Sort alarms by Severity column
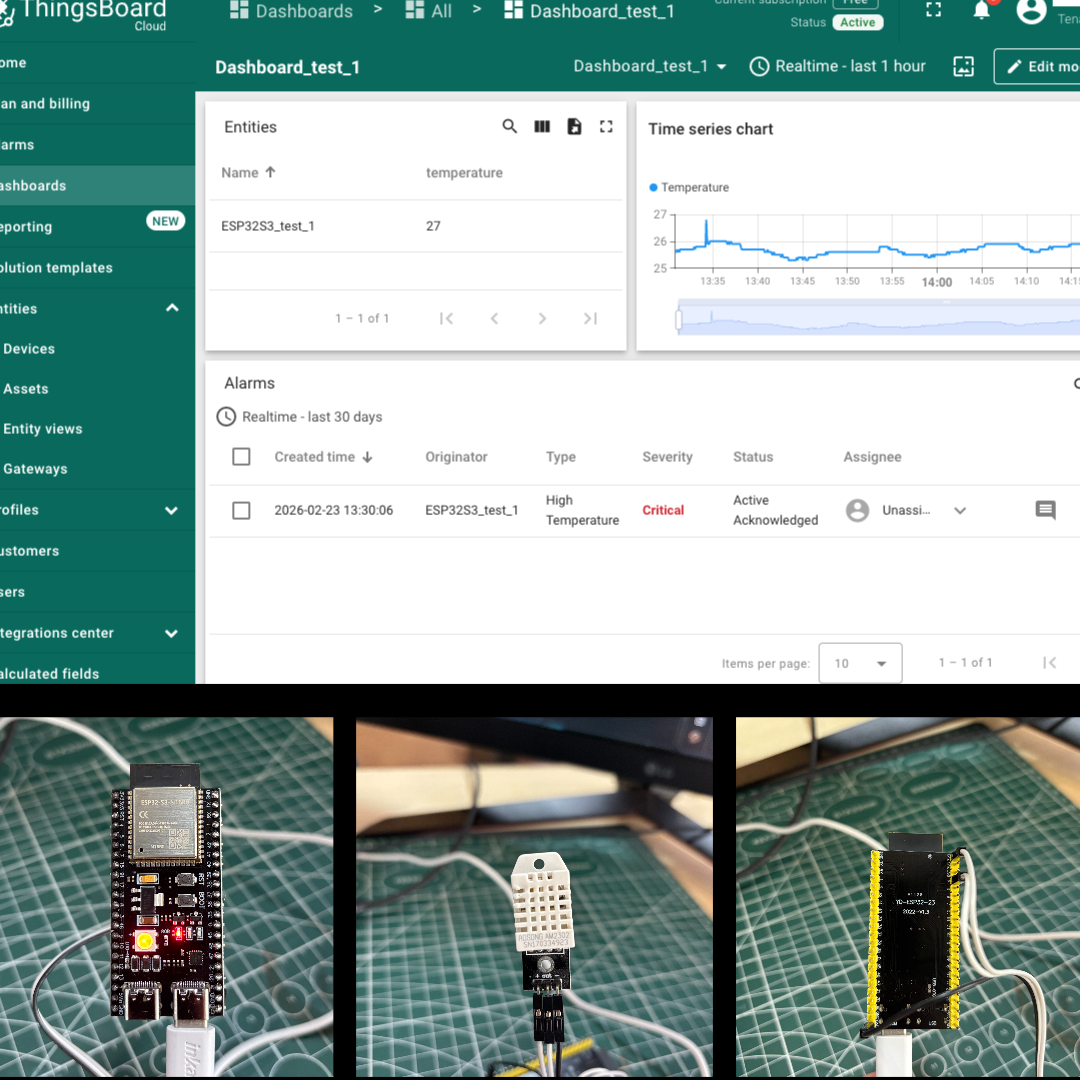The height and width of the screenshot is (1080, 1080). tap(667, 457)
